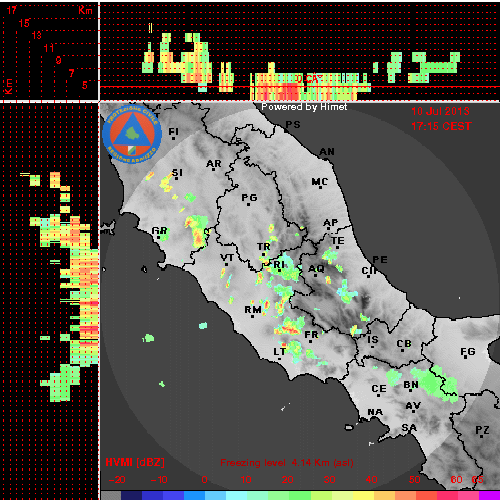The height and width of the screenshot is (500, 500).
Task: Click the 17:15 CEST time label
Action: pos(441,126)
